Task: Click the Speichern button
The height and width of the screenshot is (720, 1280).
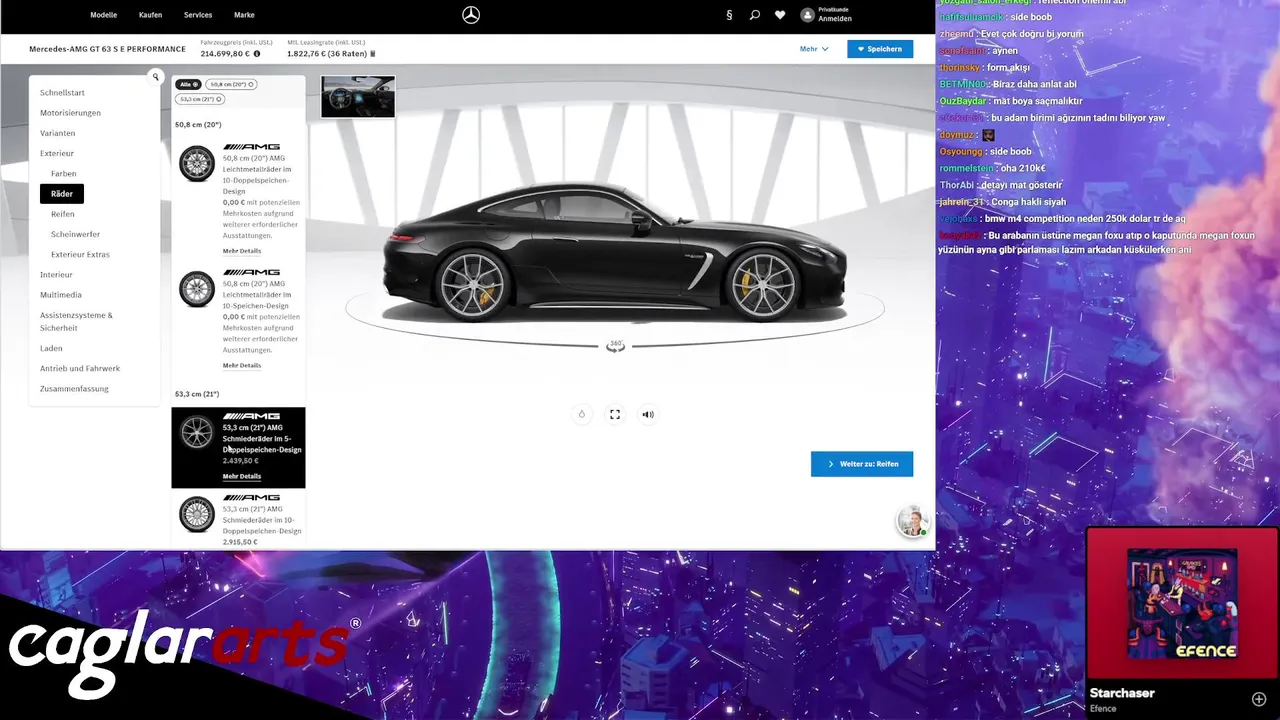Action: pos(880,49)
